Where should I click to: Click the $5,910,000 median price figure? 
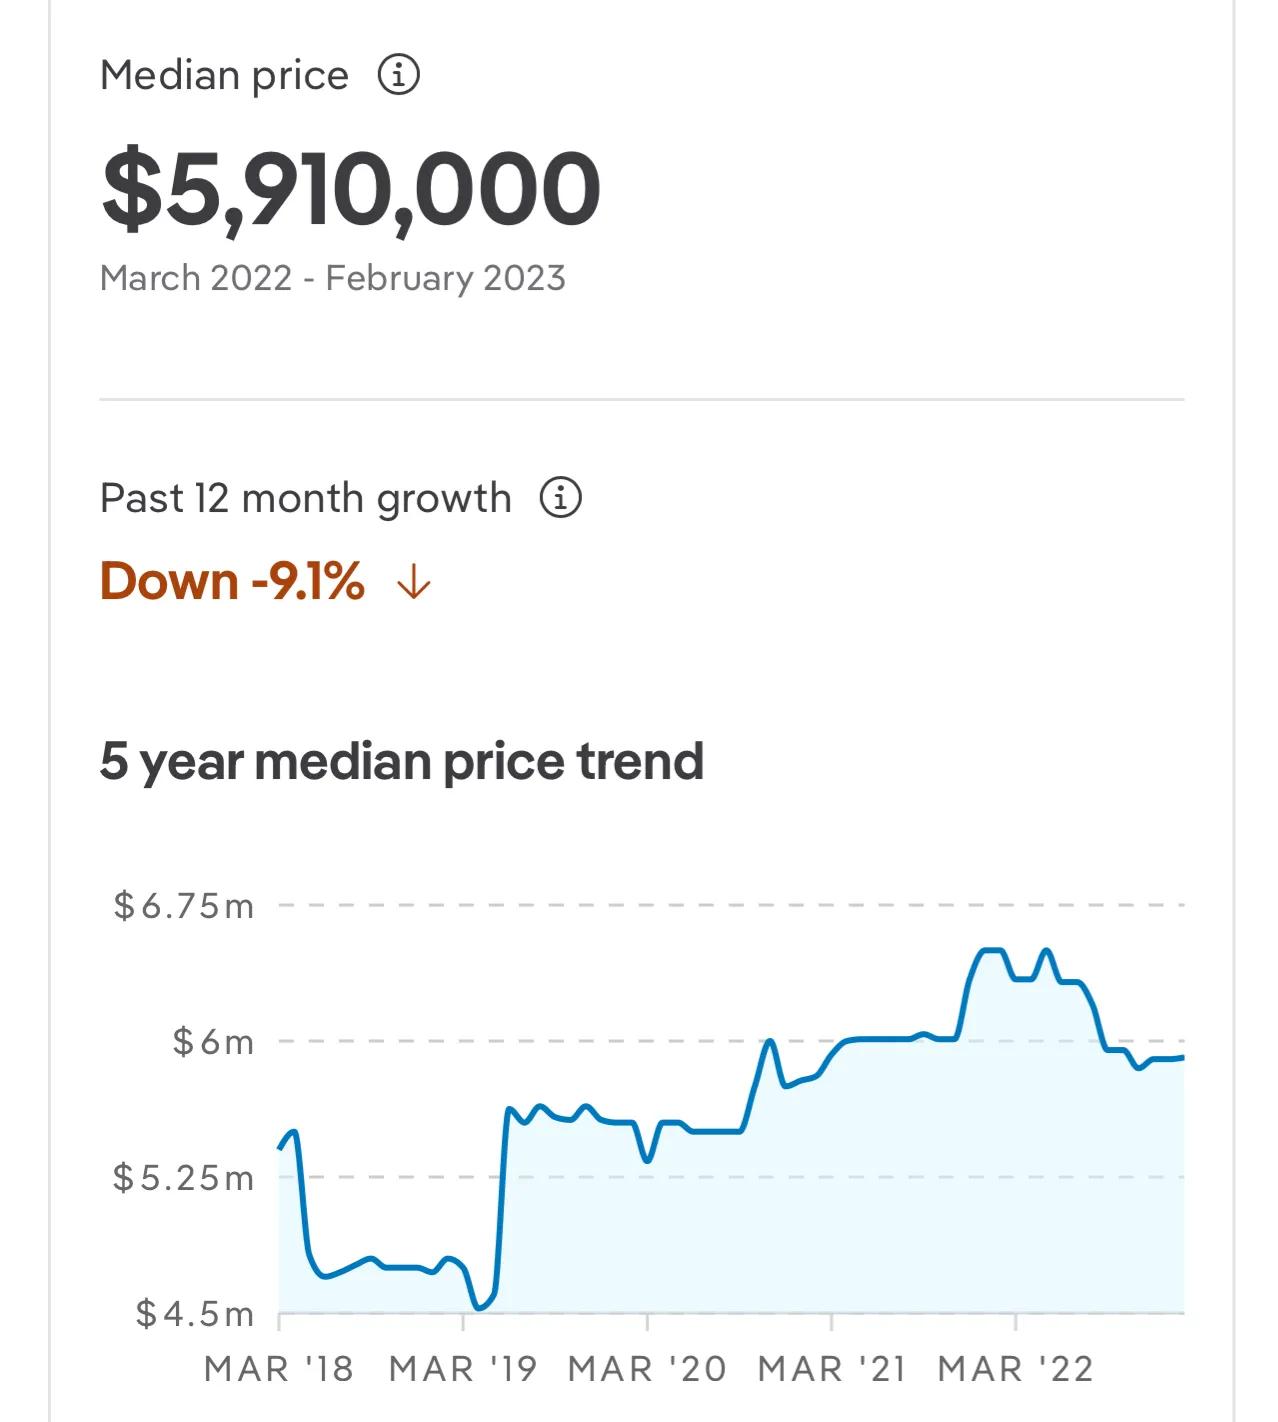[x=351, y=190]
